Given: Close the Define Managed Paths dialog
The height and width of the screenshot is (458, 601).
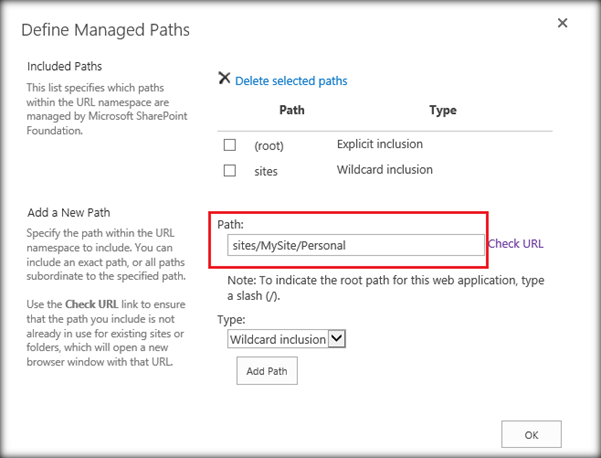Looking at the screenshot, I should point(562,23).
